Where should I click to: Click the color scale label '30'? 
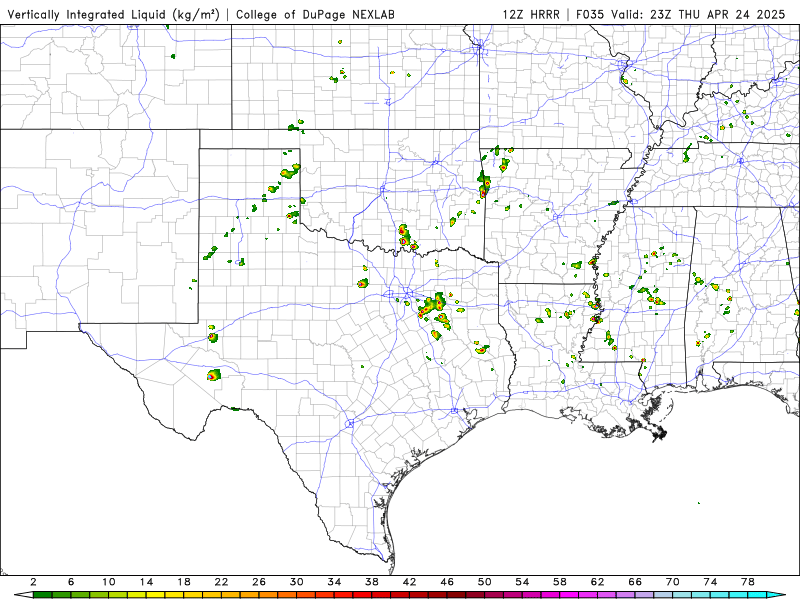(x=296, y=582)
